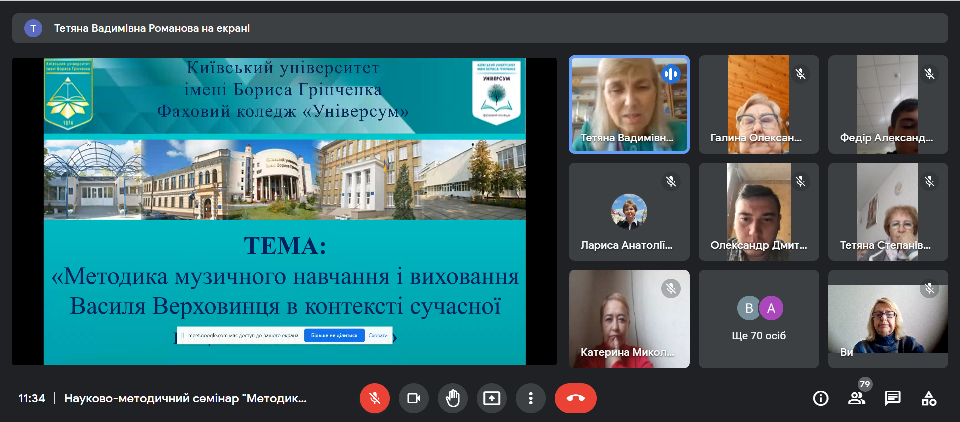Click the Present now screen-share icon
960x422 pixels.
coord(492,398)
